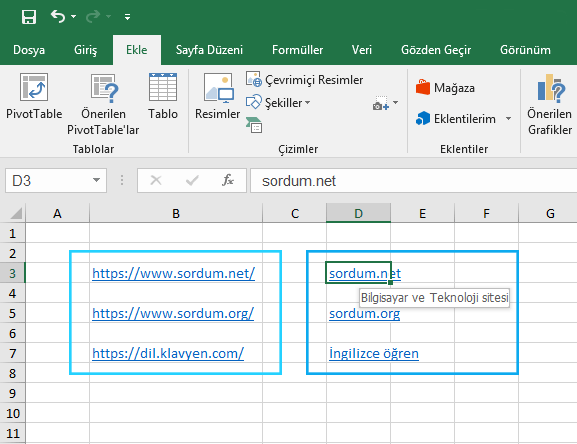Open the Sayfa Düzeni tab

pos(209,50)
